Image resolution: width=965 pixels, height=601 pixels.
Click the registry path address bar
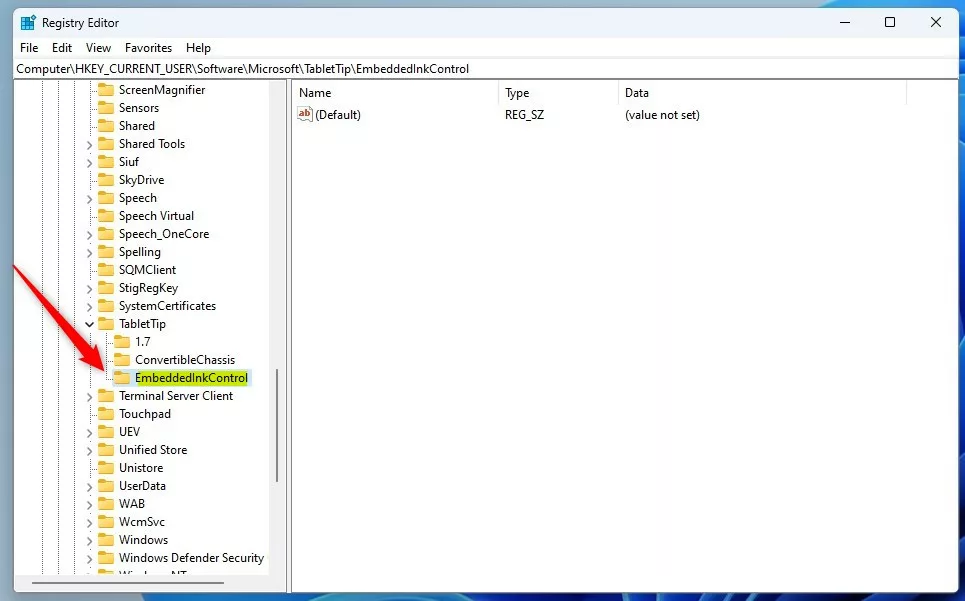tap(487, 69)
